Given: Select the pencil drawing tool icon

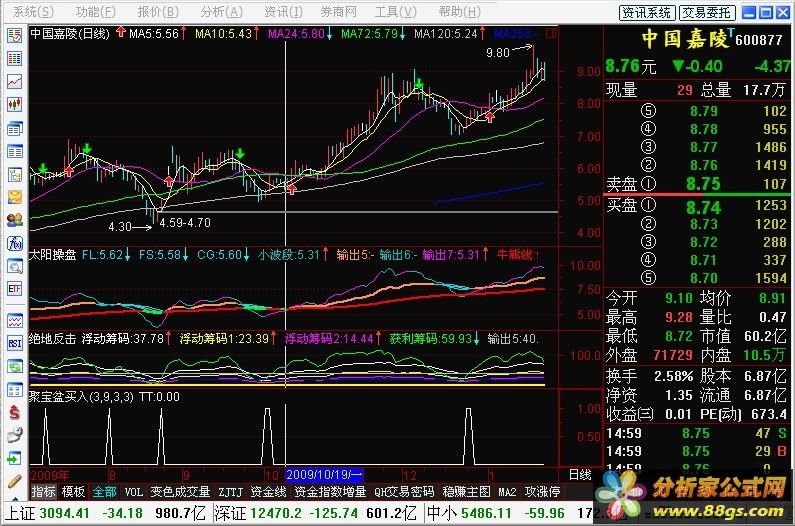Looking at the screenshot, I should (x=14, y=481).
